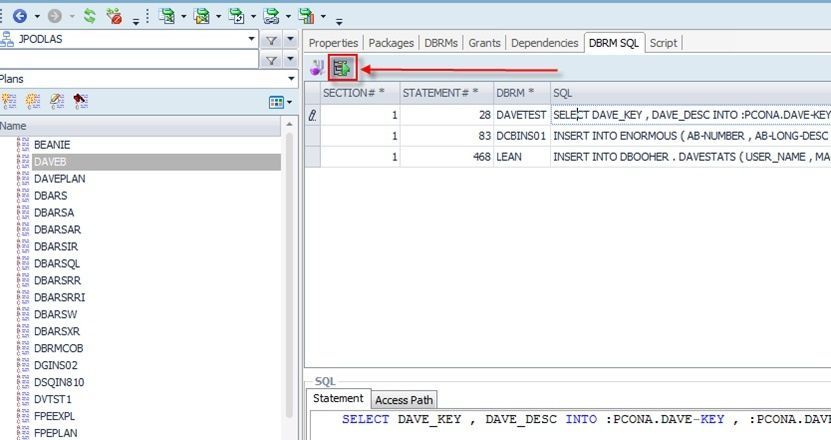Select the DAVEPLAN plan

(59, 179)
